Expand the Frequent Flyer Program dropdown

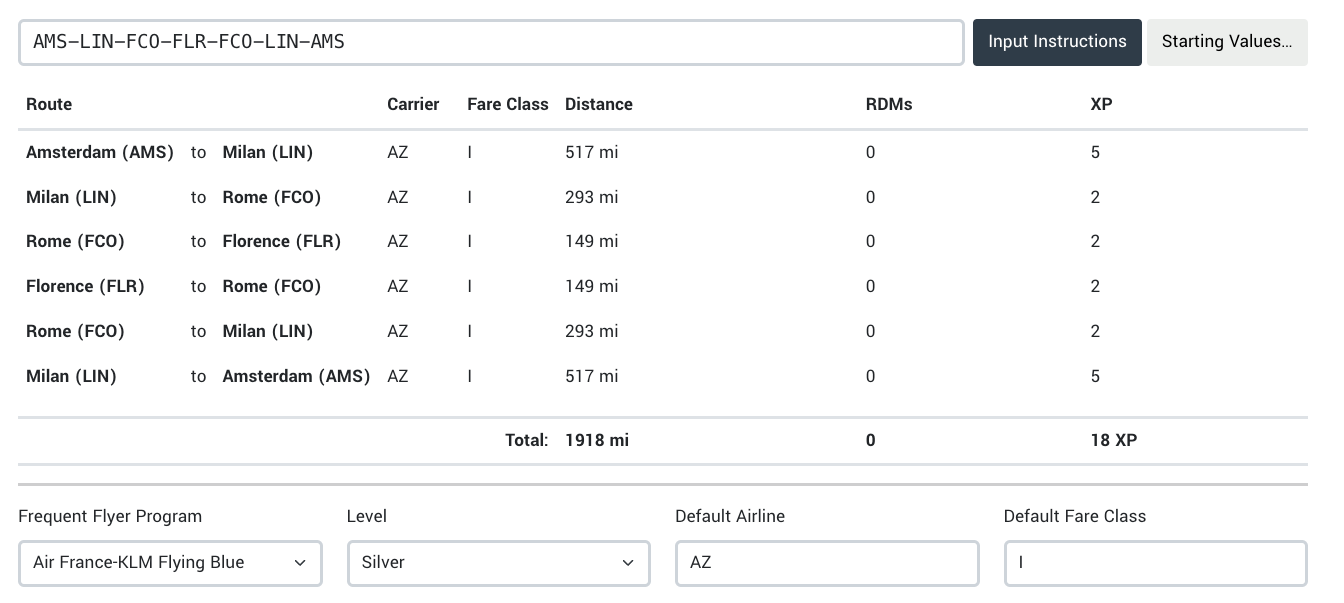tap(170, 563)
